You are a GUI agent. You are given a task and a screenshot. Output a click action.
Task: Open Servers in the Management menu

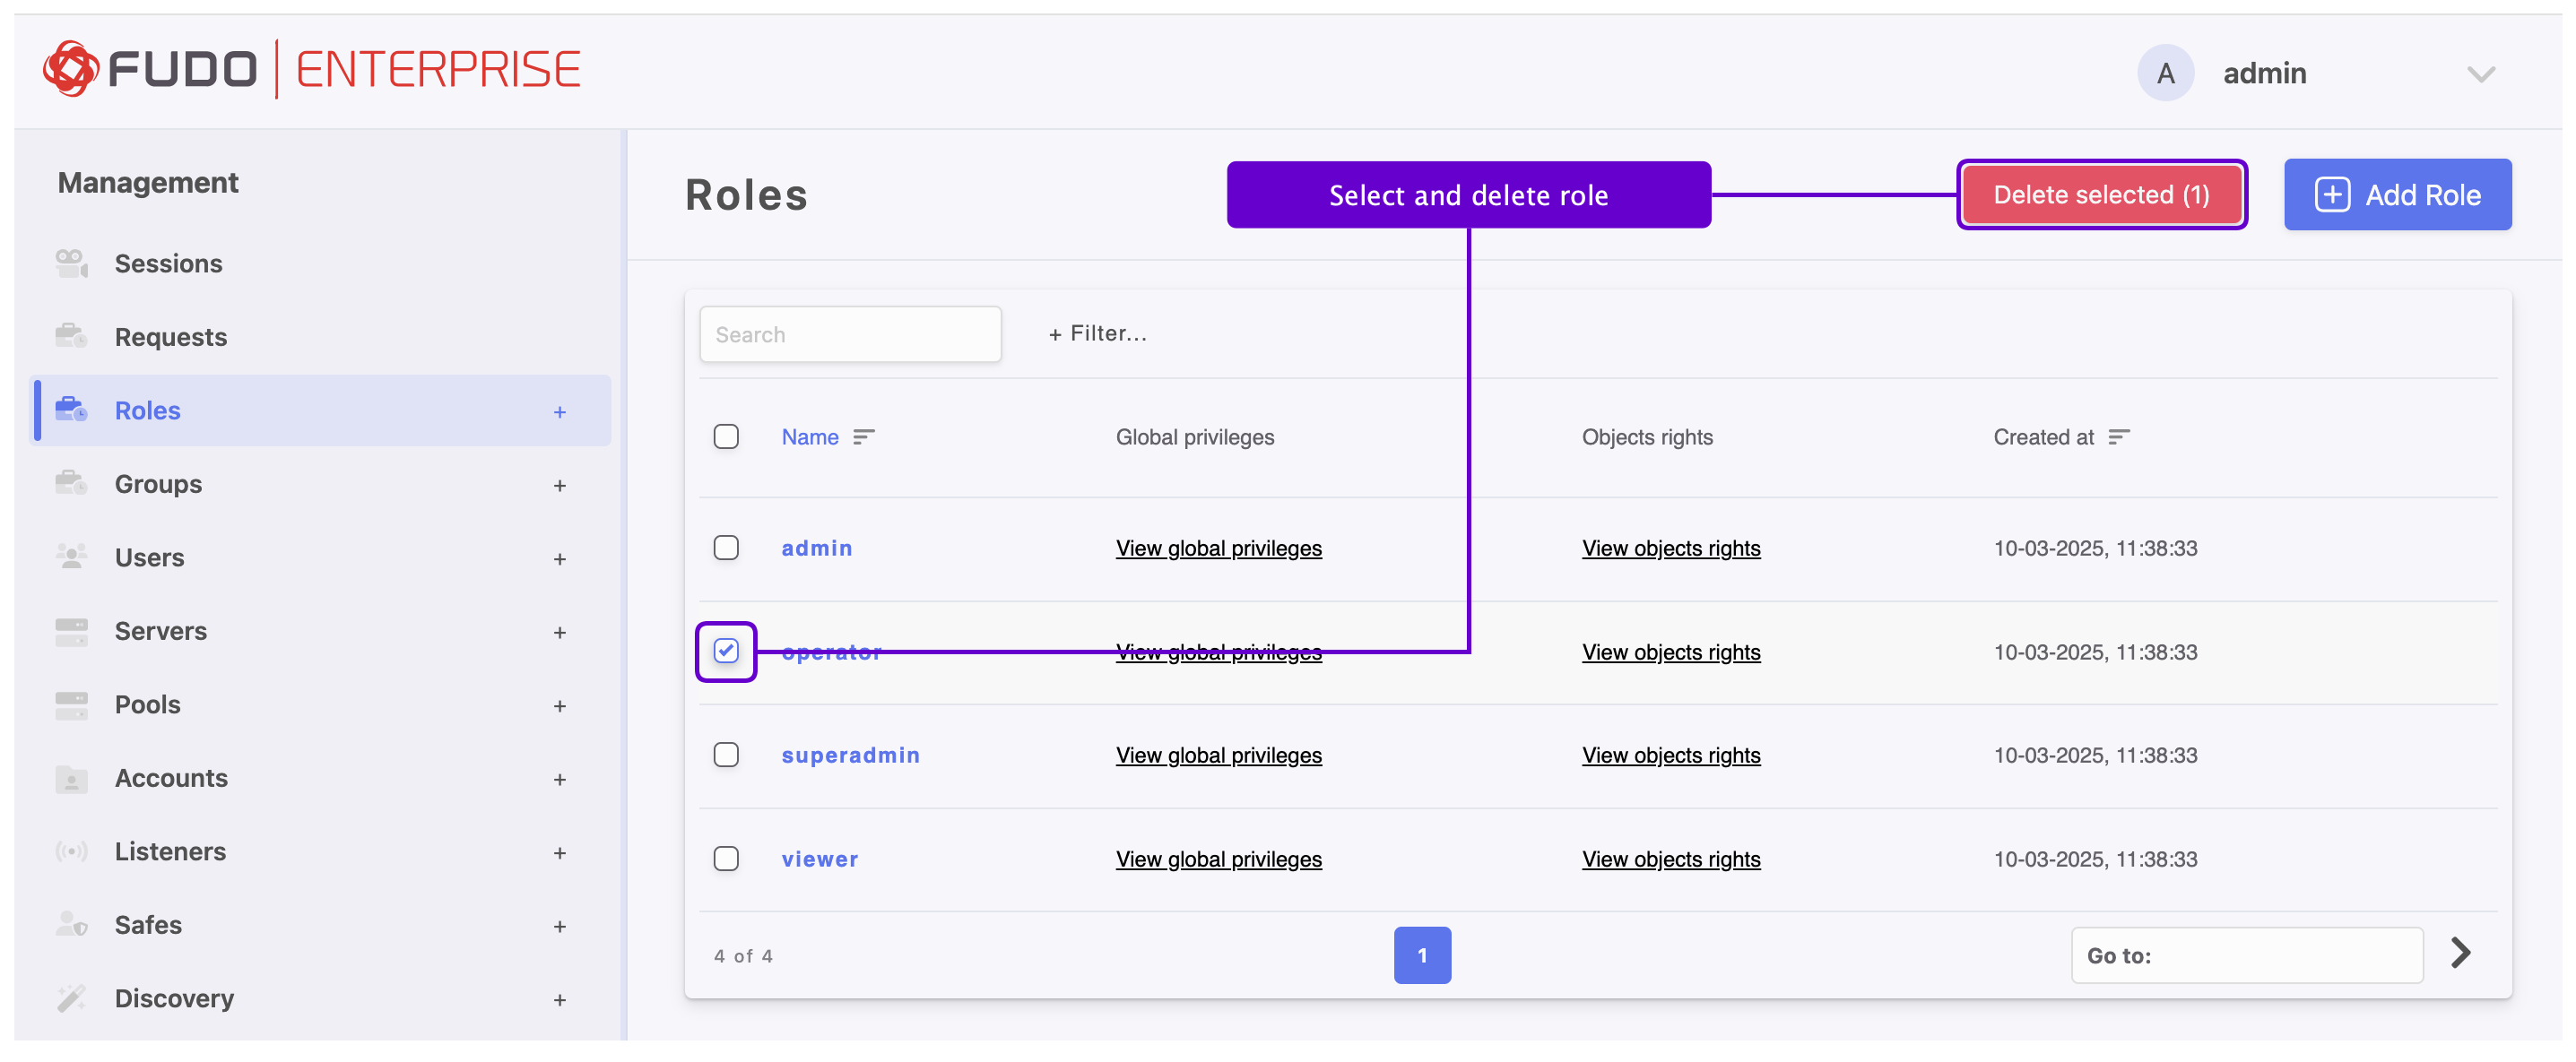tap(160, 631)
